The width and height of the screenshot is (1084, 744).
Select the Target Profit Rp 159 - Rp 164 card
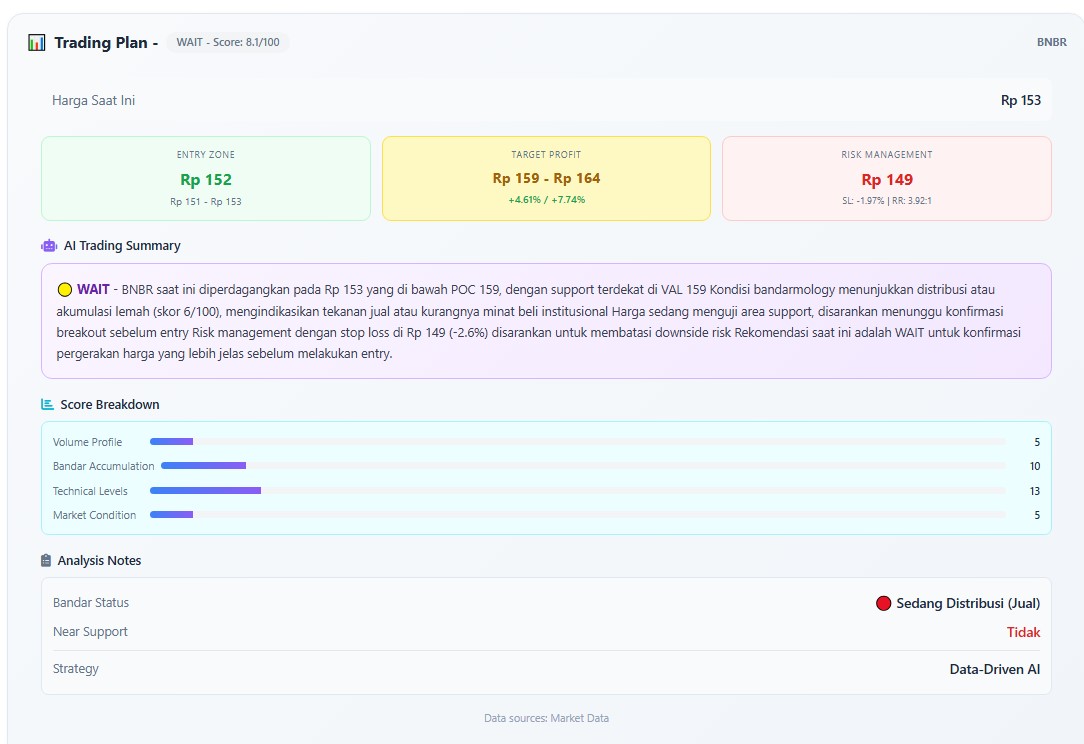[x=546, y=178]
